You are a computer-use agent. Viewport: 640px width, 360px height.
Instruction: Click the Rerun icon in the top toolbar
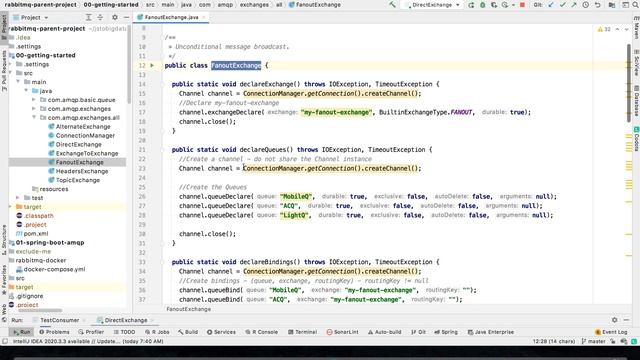(471, 5)
